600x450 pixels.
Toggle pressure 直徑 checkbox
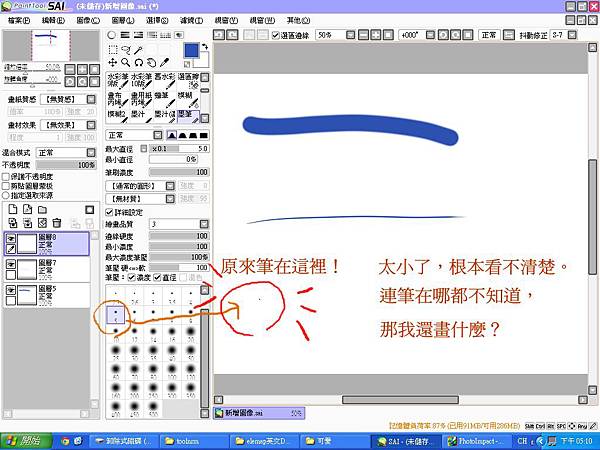(x=157, y=277)
